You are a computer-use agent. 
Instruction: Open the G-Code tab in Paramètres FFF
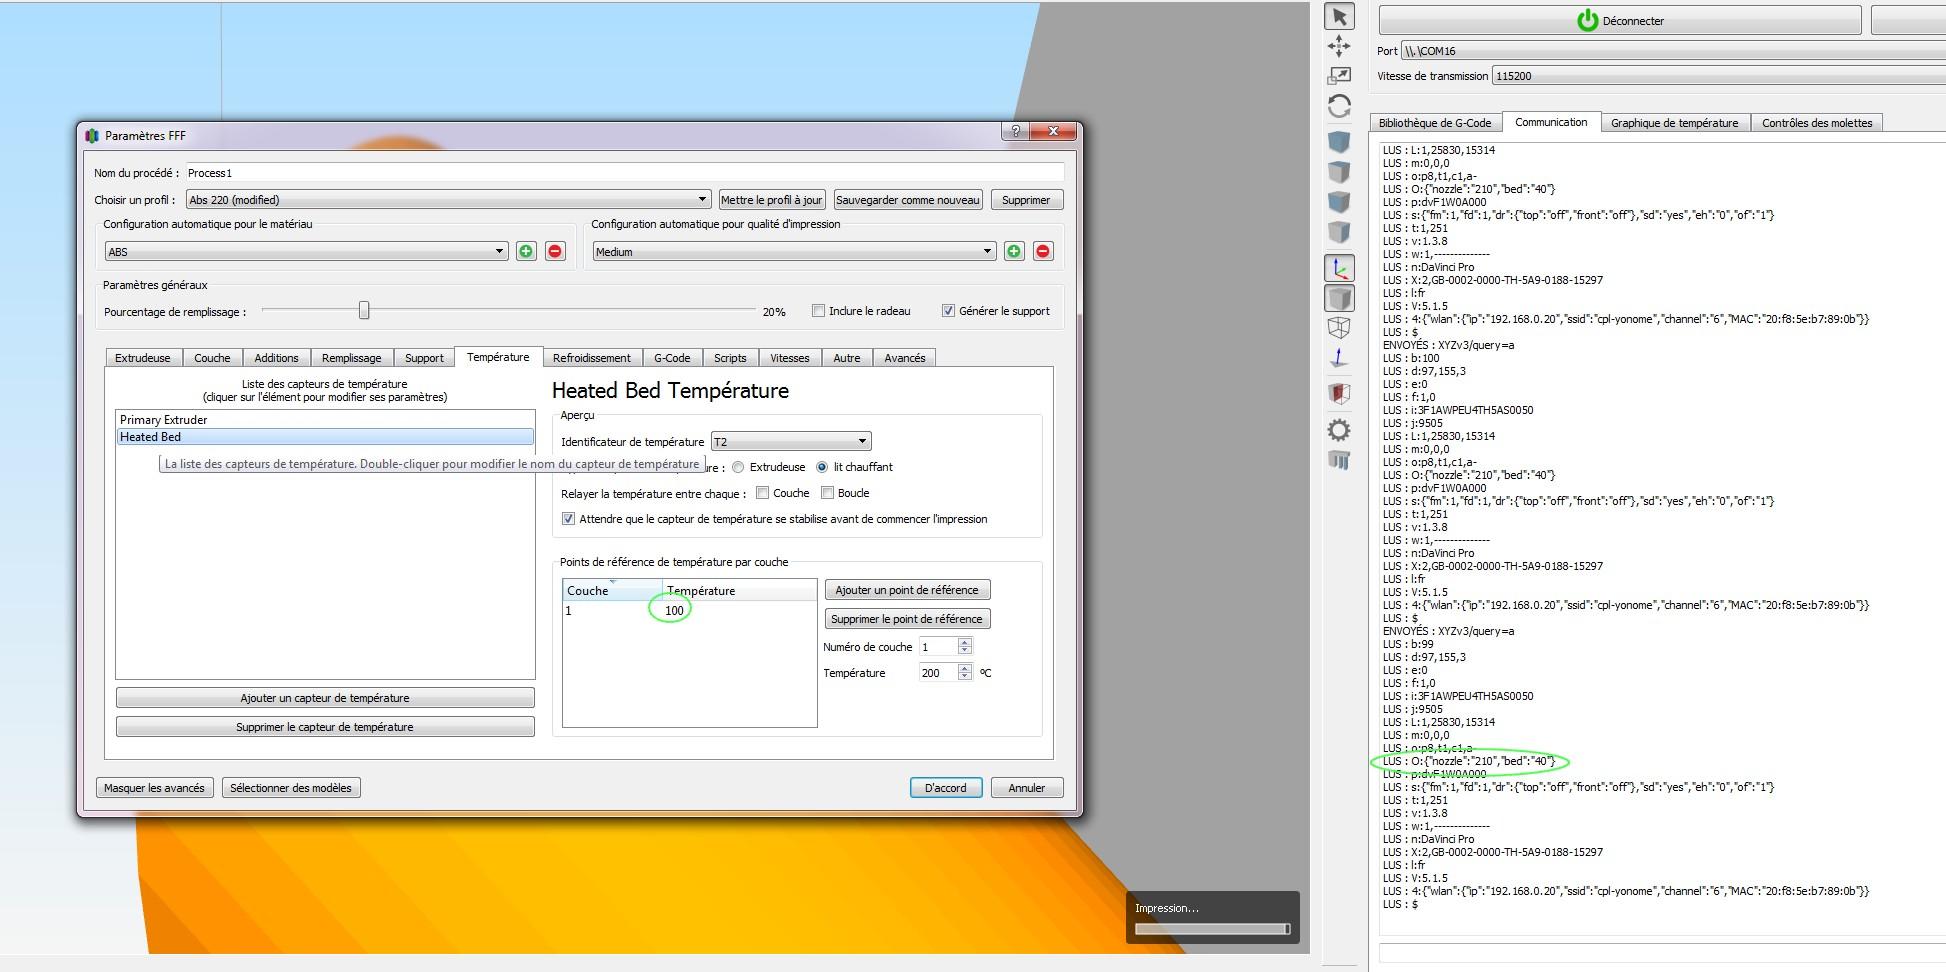[672, 358]
